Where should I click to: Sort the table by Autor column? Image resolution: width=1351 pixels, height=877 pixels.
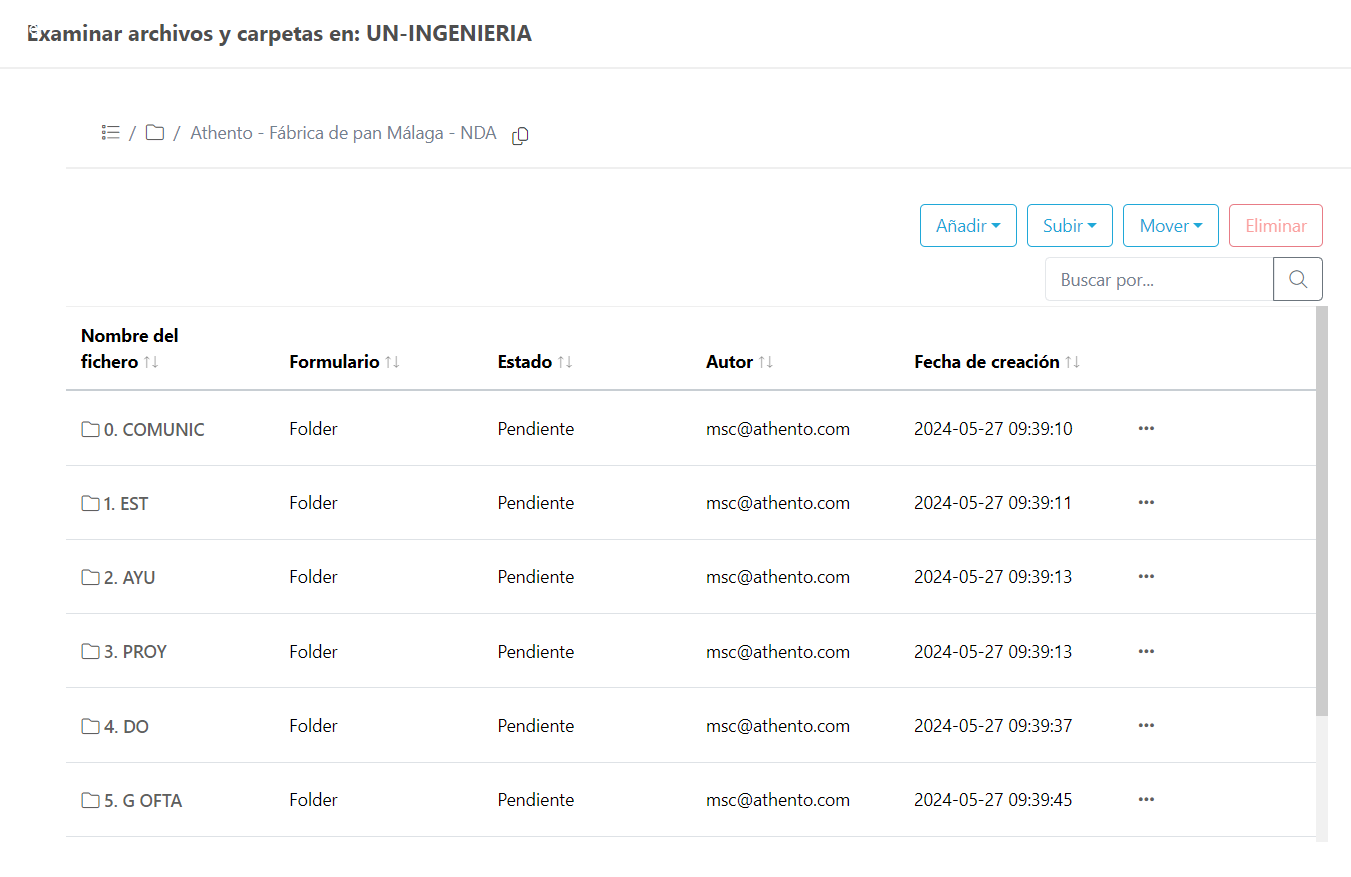765,362
